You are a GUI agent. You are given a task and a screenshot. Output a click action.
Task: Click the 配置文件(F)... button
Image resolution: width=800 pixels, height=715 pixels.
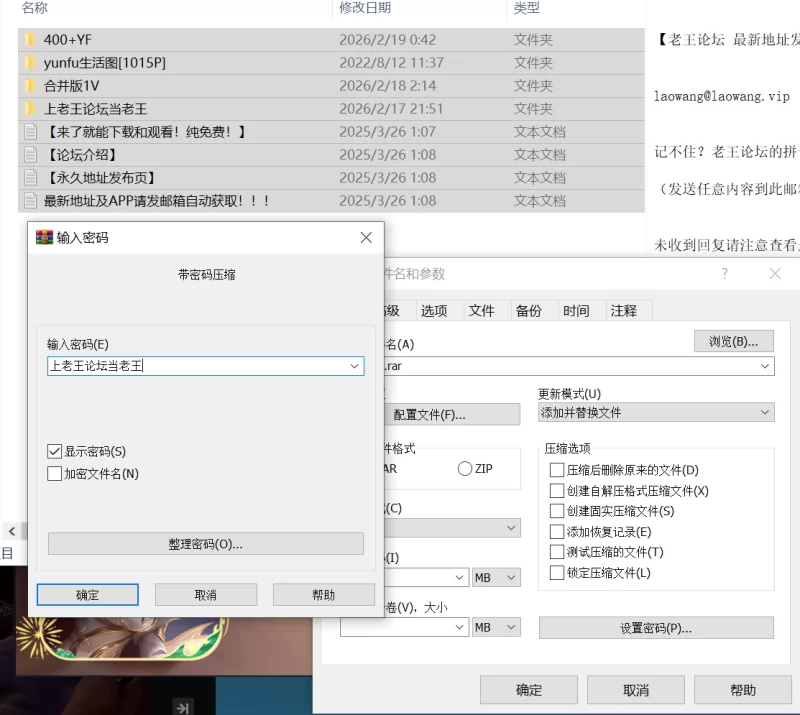452,414
